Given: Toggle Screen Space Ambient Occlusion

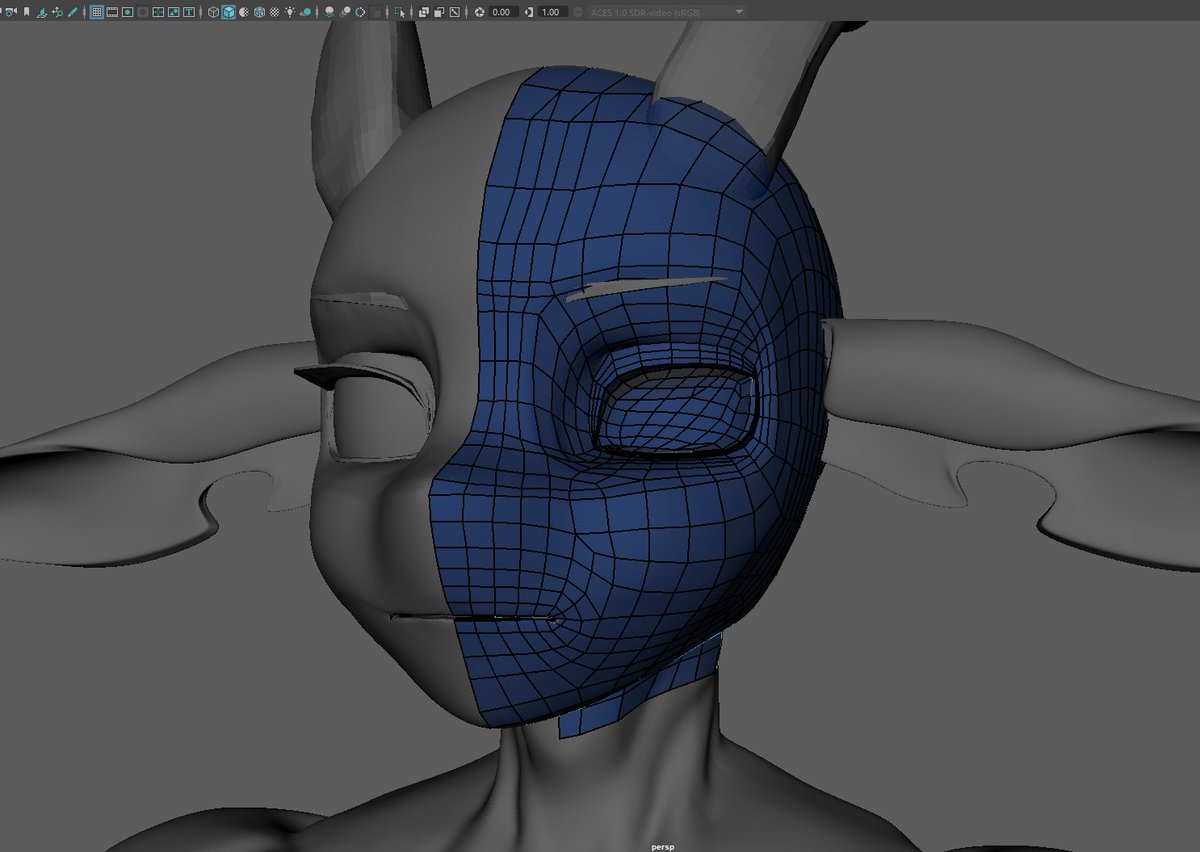Looking at the screenshot, I should click(329, 12).
